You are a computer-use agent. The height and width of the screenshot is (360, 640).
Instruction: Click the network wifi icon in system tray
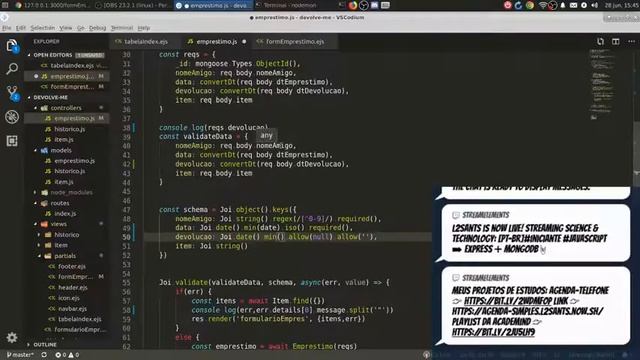[x=542, y=5]
